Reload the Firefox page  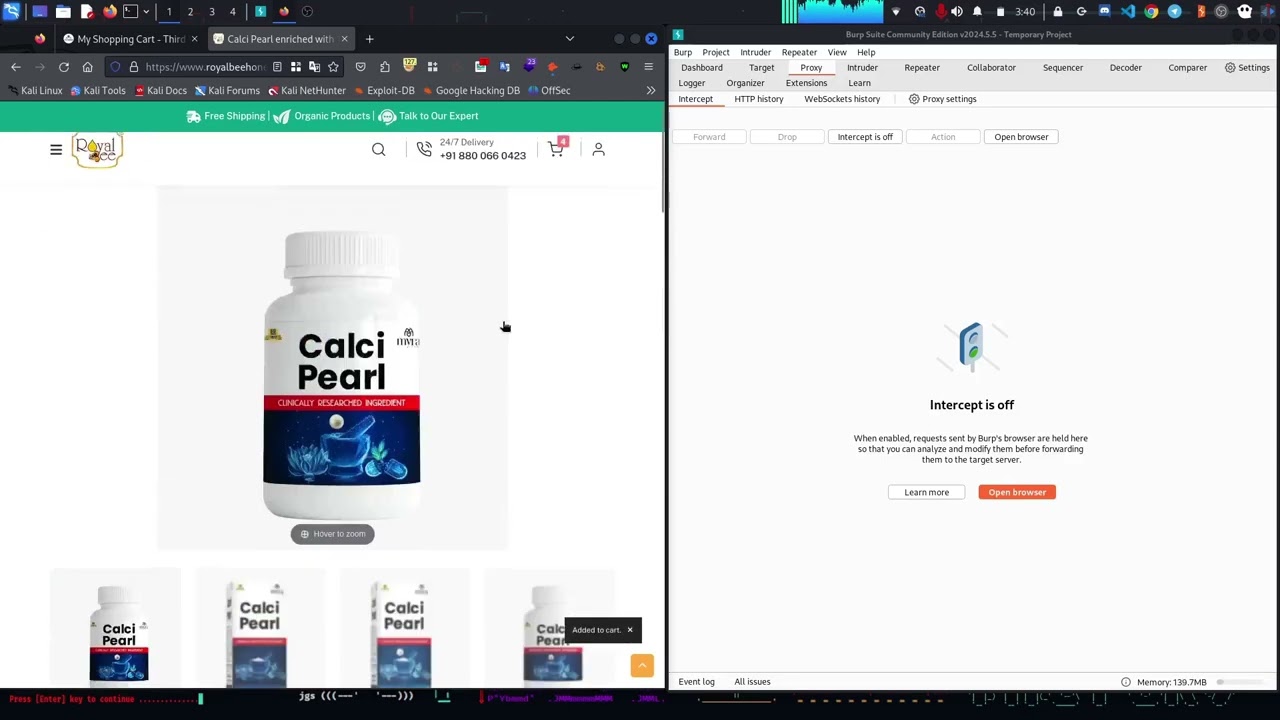(x=64, y=67)
